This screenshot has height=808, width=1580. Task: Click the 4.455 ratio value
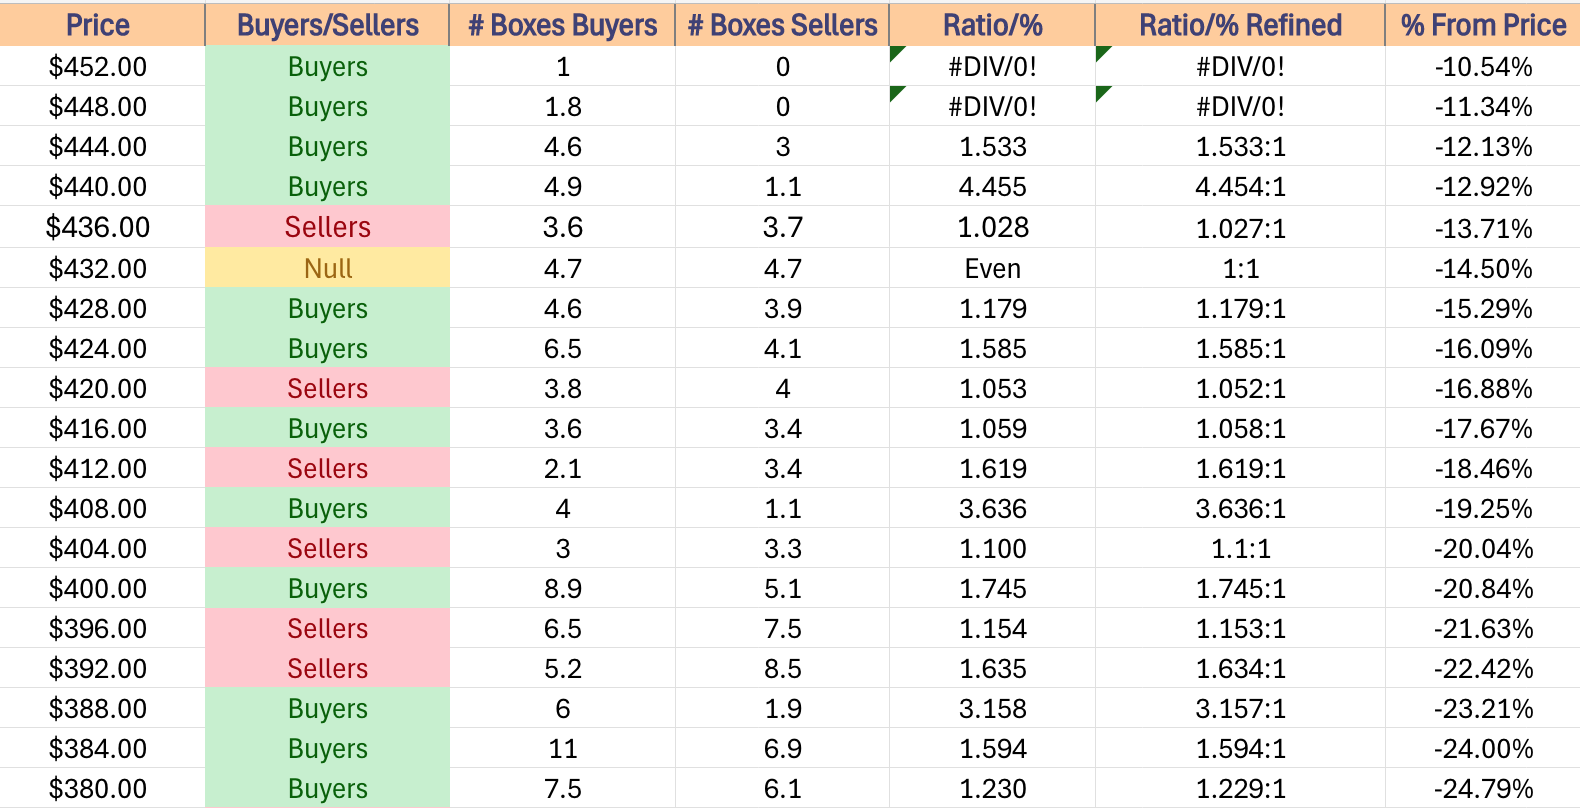993,187
